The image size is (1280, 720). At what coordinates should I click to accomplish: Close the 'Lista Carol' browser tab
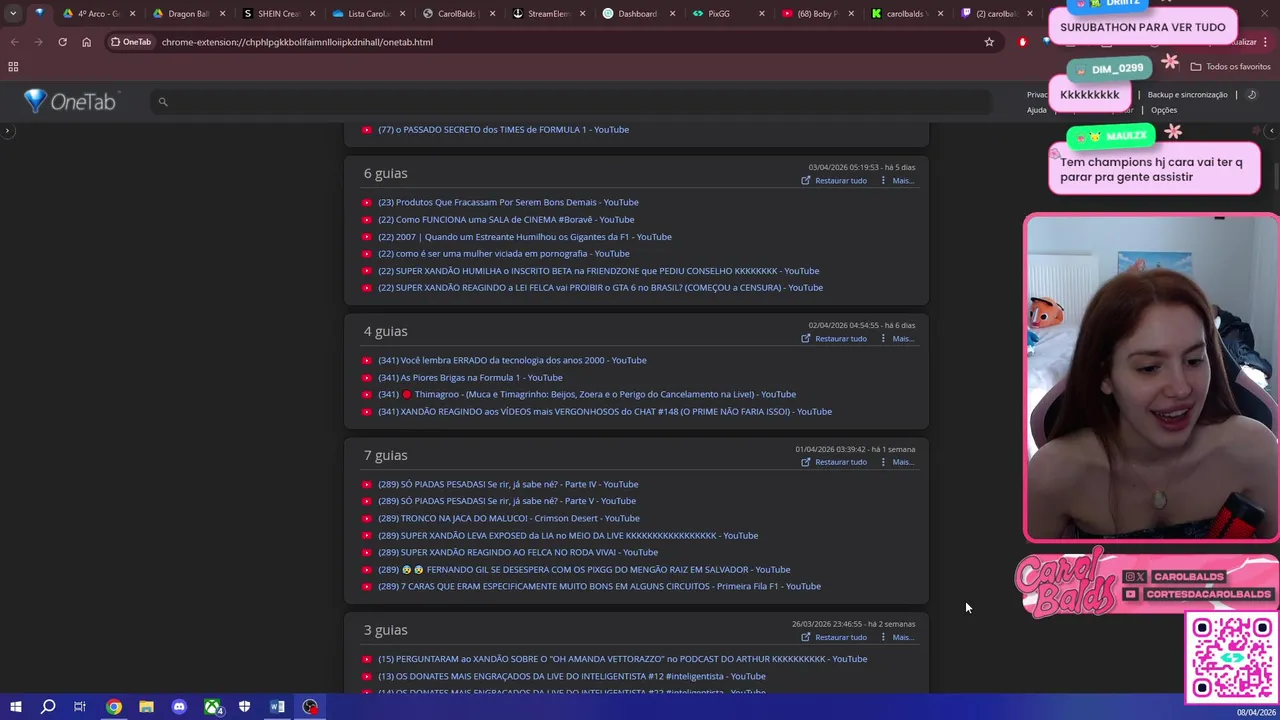coord(402,14)
